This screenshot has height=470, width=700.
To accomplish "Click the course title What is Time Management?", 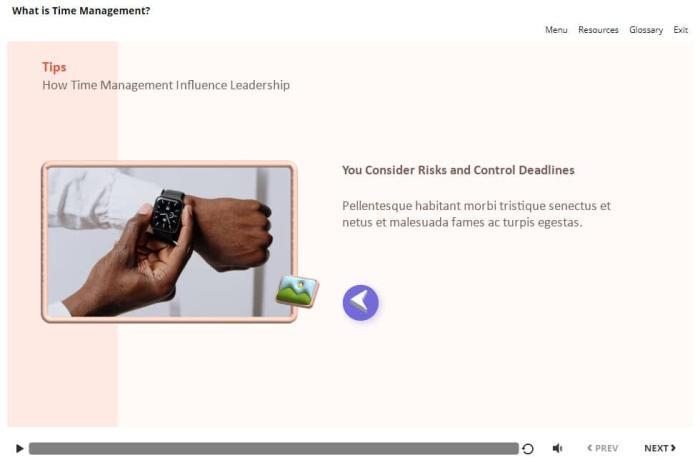I will (x=81, y=11).
